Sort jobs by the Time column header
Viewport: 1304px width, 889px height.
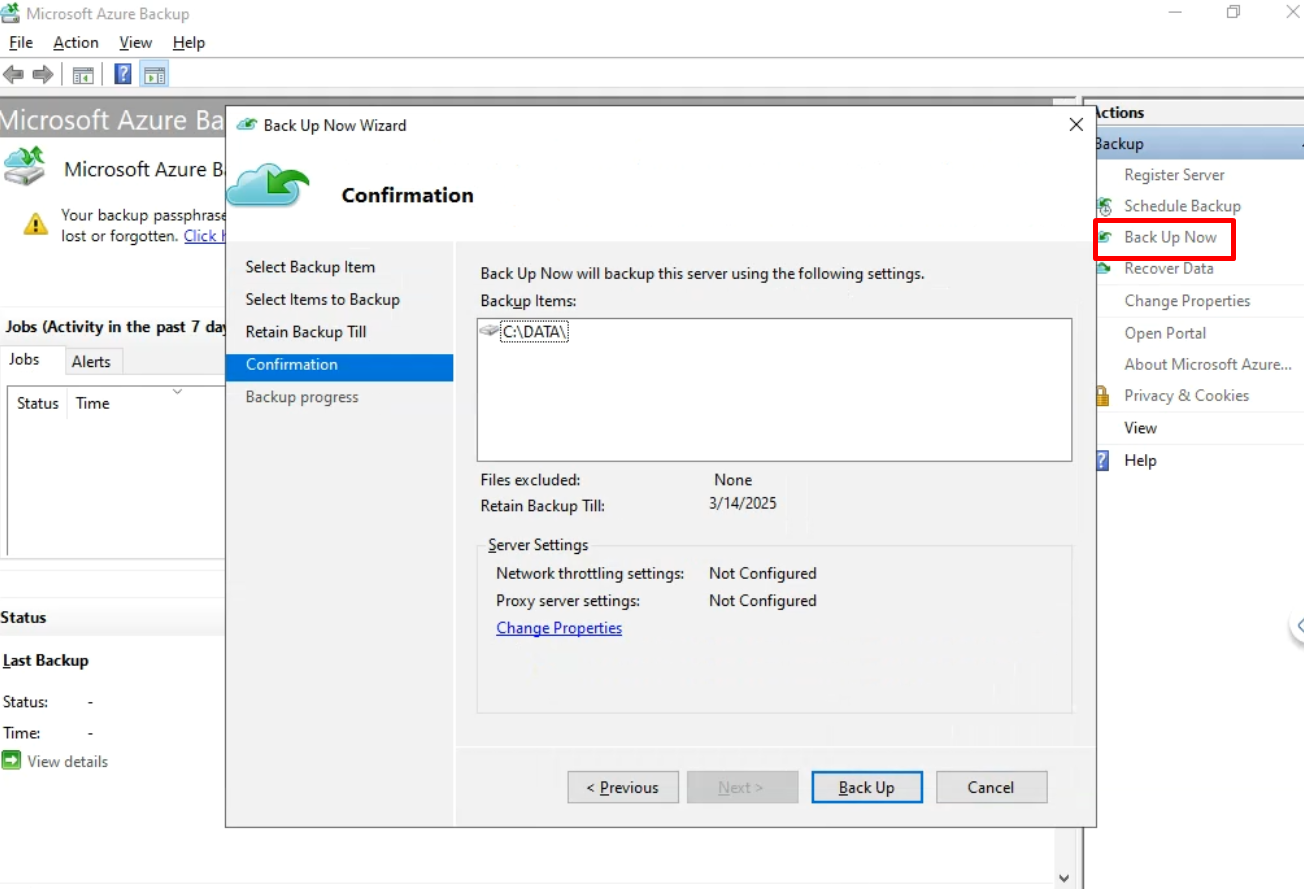tap(93, 403)
